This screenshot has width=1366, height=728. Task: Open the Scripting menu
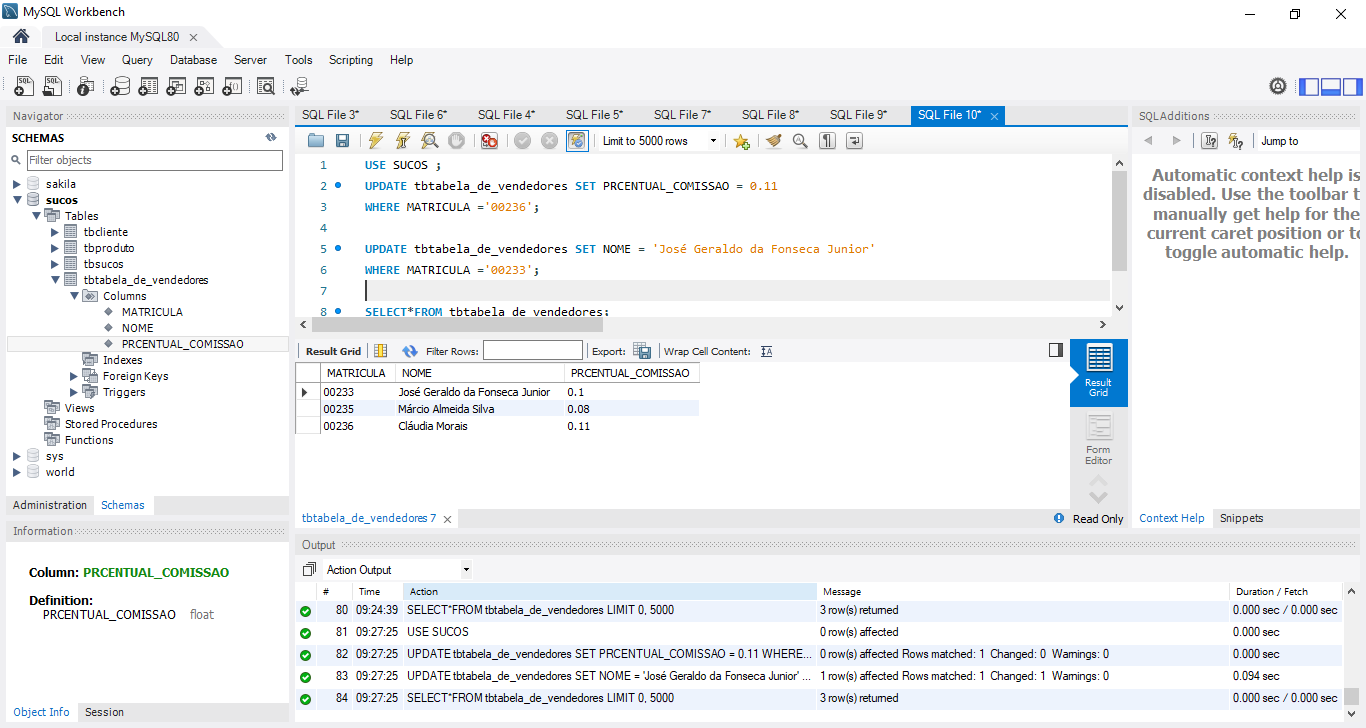(x=351, y=60)
